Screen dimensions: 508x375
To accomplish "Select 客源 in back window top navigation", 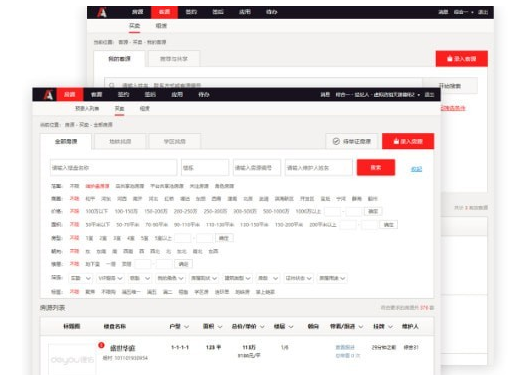I will 164,12.
